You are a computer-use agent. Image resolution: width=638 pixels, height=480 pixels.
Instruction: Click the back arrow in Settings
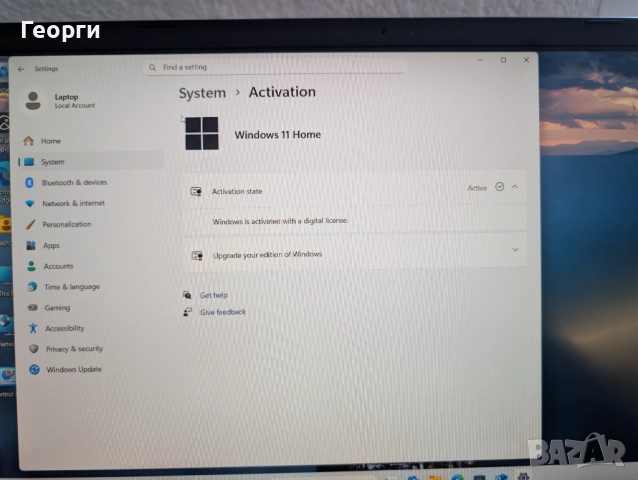21,69
